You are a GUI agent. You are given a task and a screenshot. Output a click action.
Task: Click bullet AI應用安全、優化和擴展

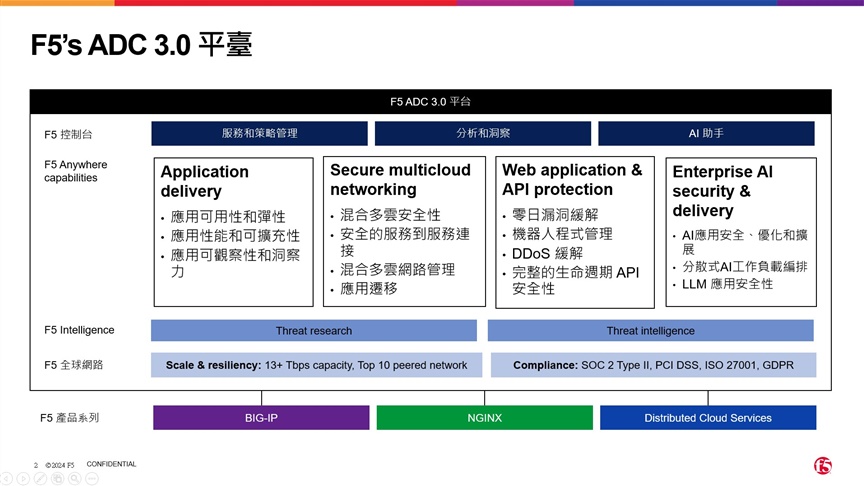tap(744, 242)
